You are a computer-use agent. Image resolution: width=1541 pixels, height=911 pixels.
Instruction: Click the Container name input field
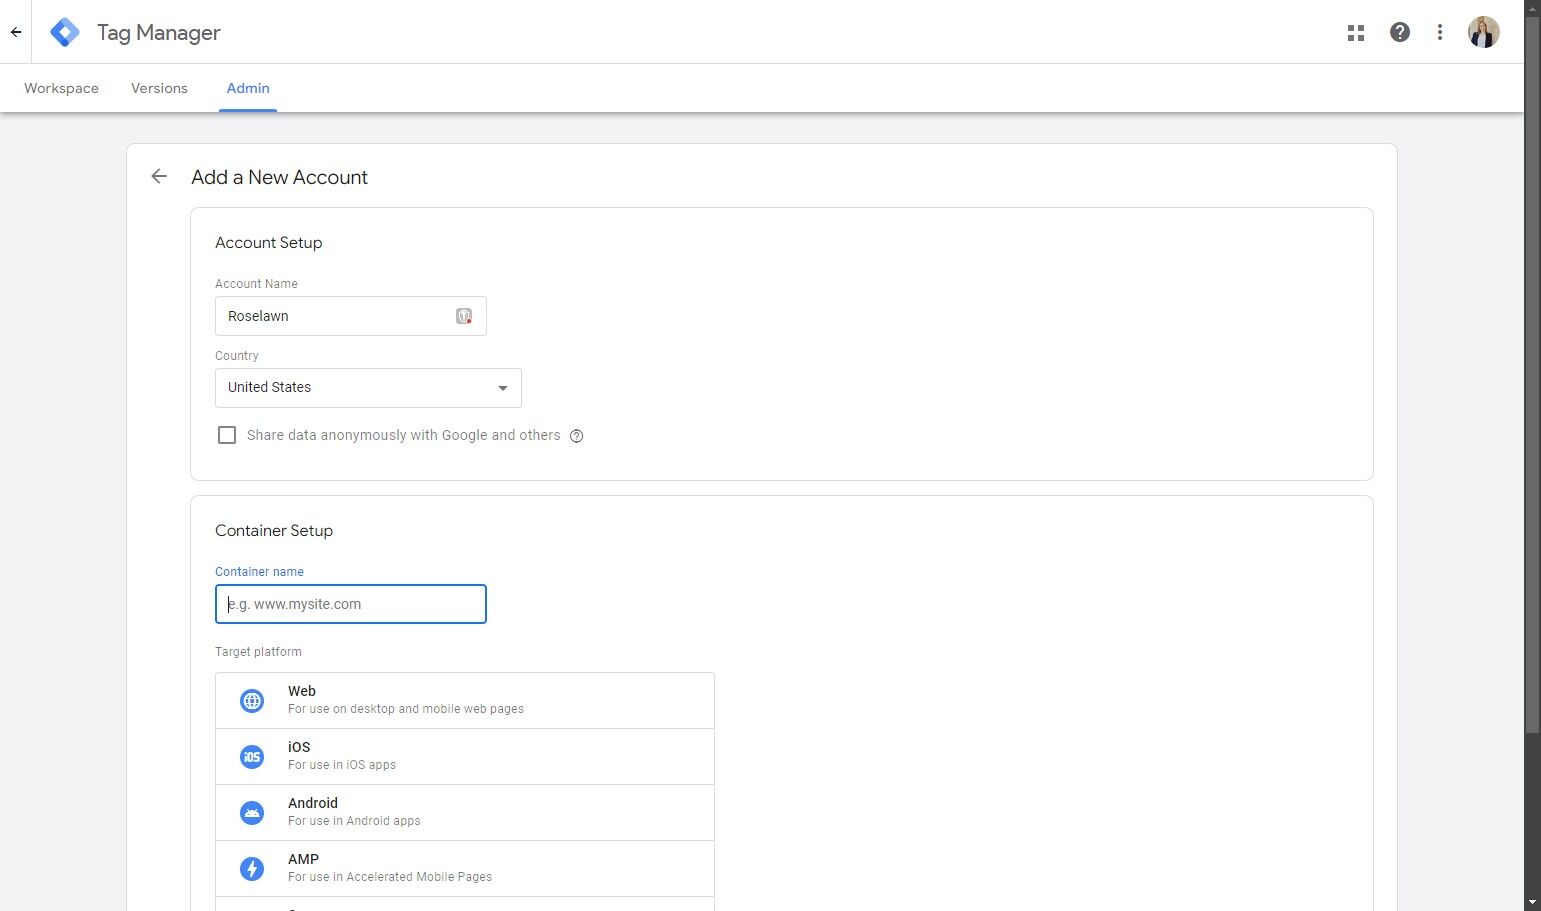351,604
